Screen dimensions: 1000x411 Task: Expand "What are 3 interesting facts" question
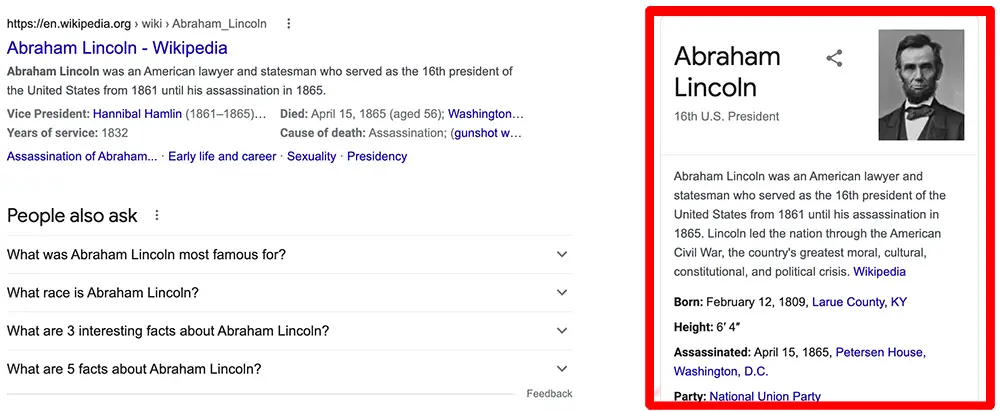pyautogui.click(x=290, y=331)
